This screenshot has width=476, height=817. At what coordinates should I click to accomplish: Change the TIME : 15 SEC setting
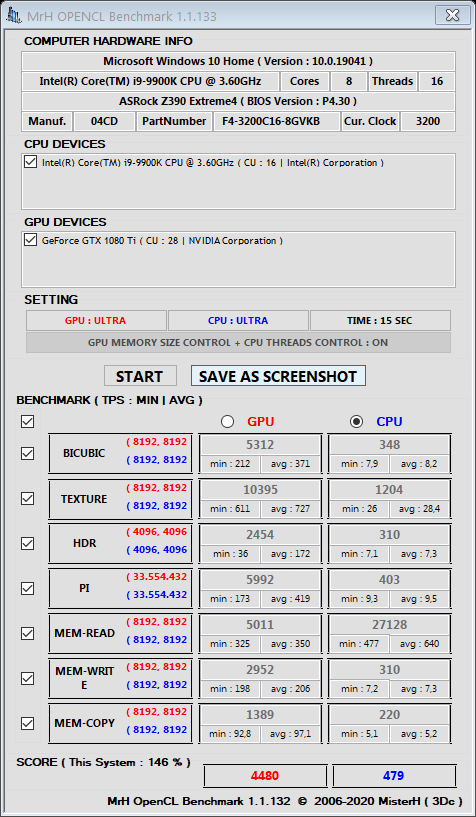coord(380,320)
